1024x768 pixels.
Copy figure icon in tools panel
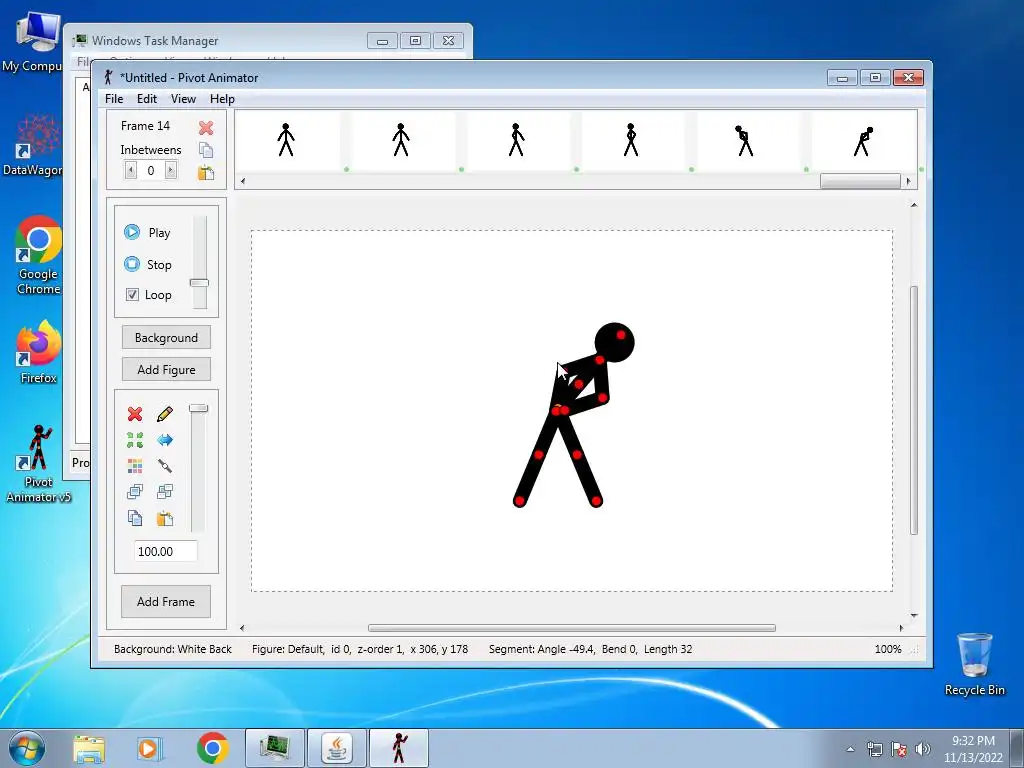(x=135, y=518)
